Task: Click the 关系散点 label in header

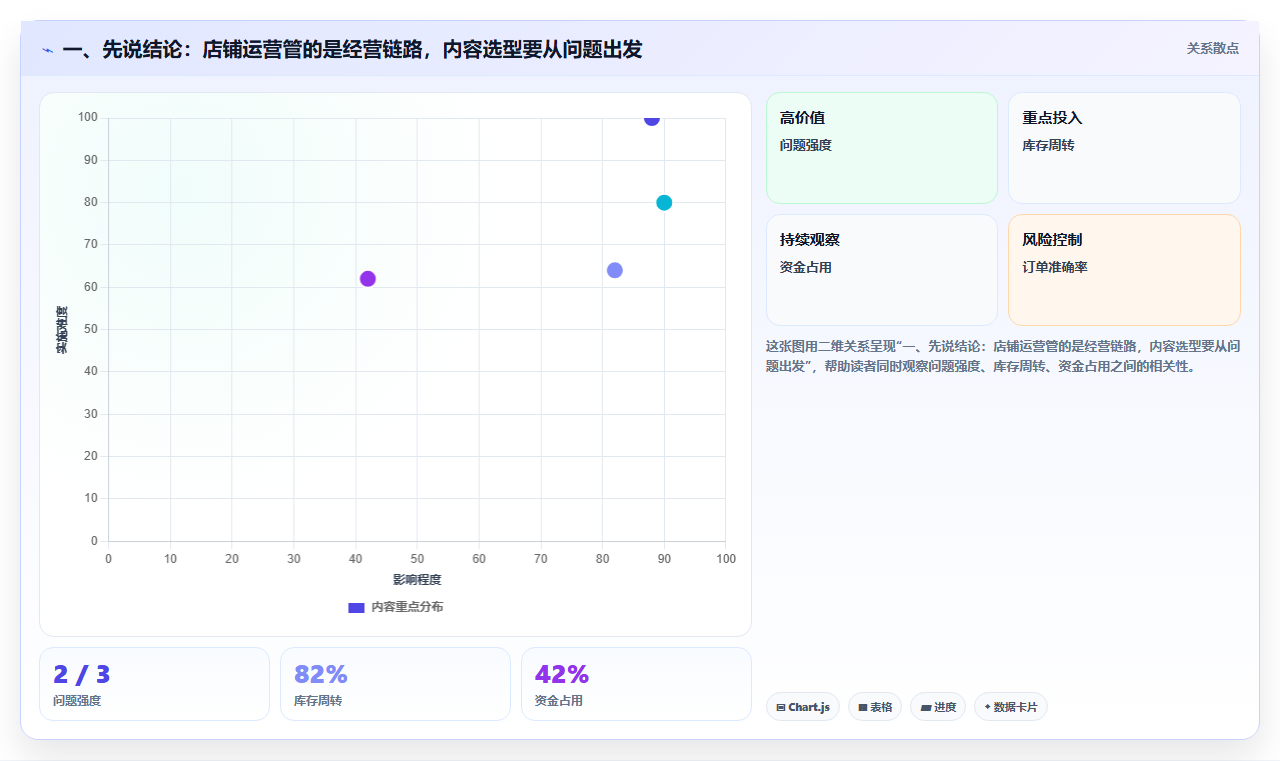Action: pyautogui.click(x=1213, y=48)
